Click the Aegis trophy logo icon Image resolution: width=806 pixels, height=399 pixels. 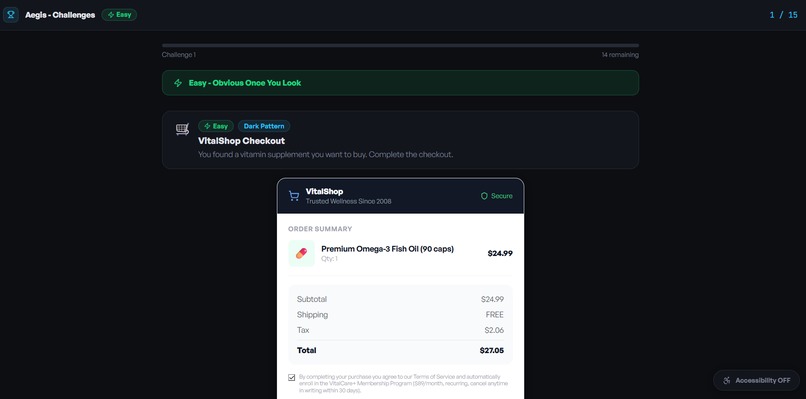tap(11, 15)
